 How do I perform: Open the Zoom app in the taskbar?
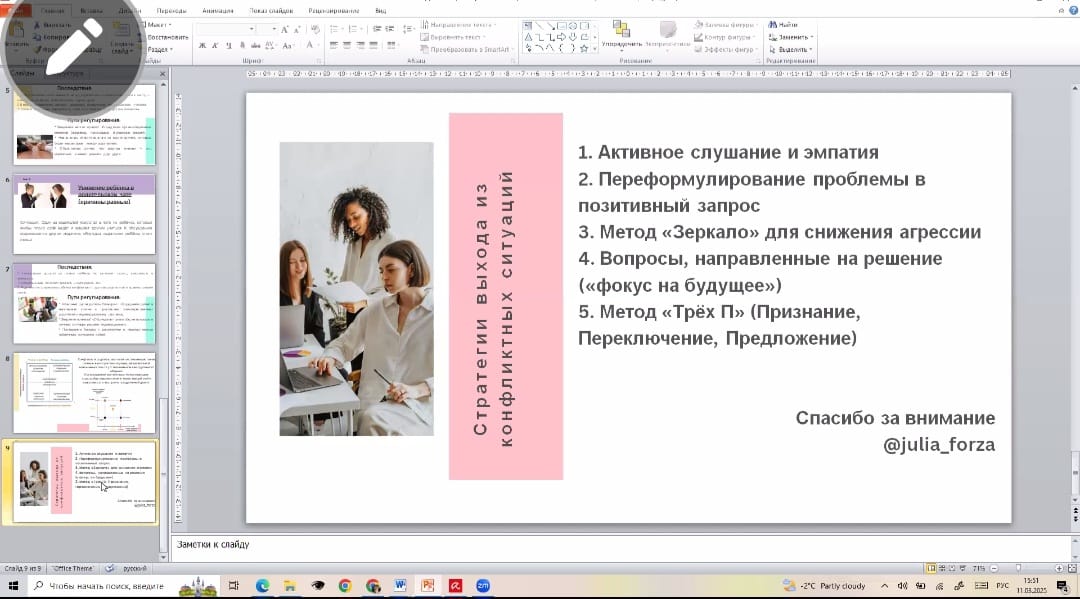click(481, 586)
